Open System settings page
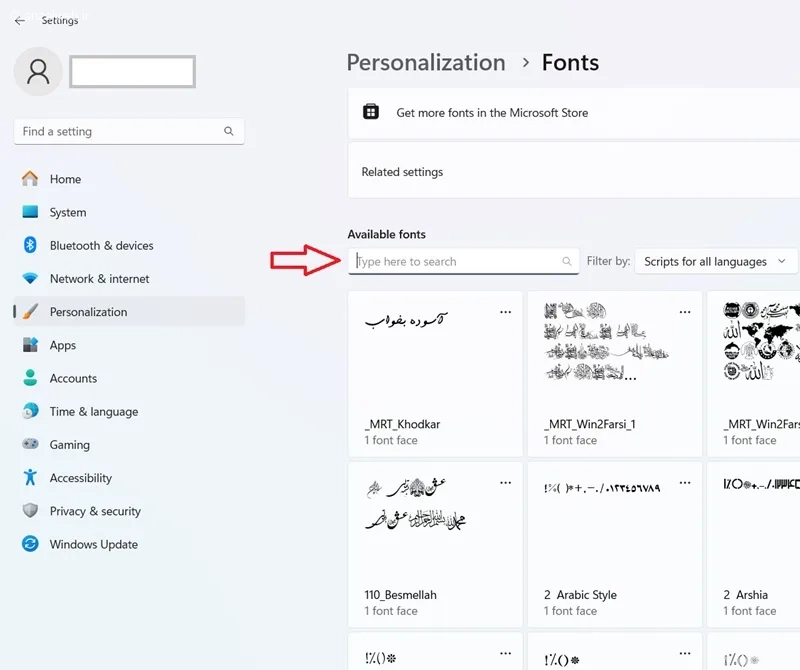800x670 pixels. click(129, 212)
